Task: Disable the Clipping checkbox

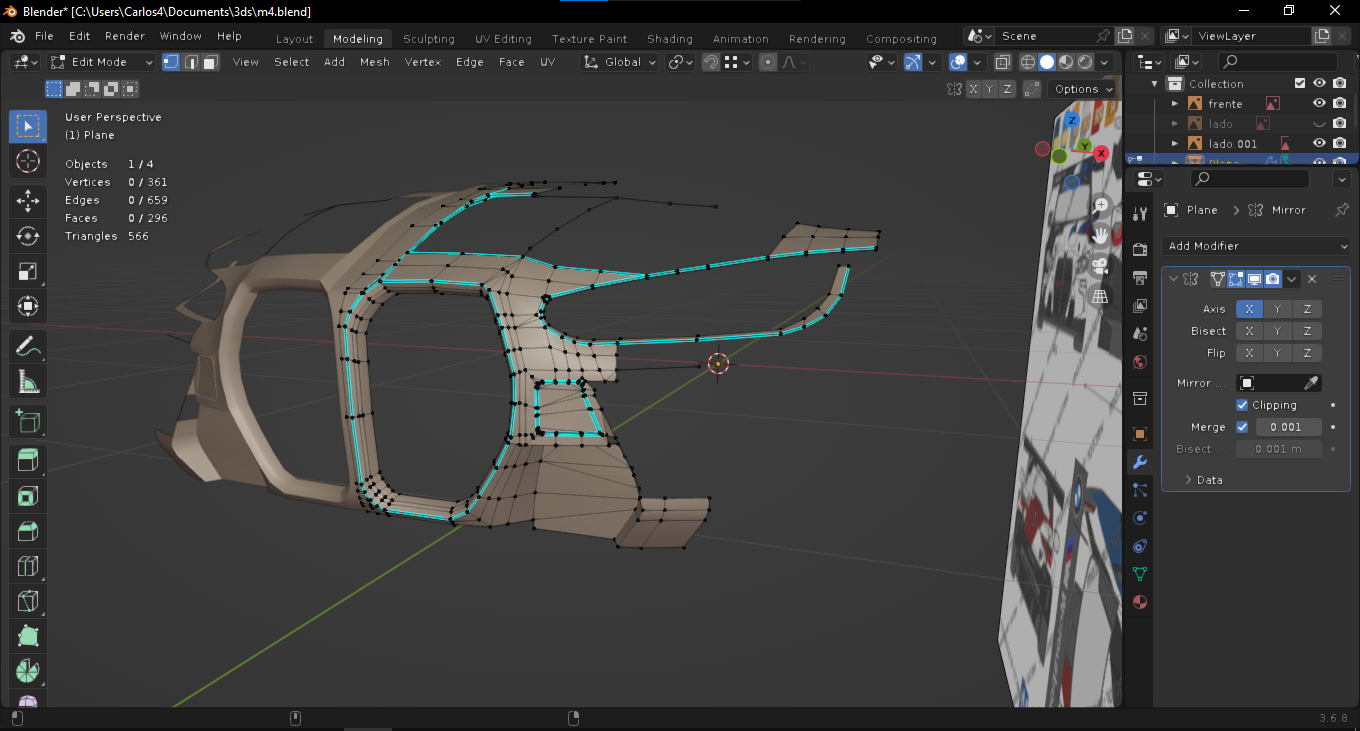Action: 1242,405
